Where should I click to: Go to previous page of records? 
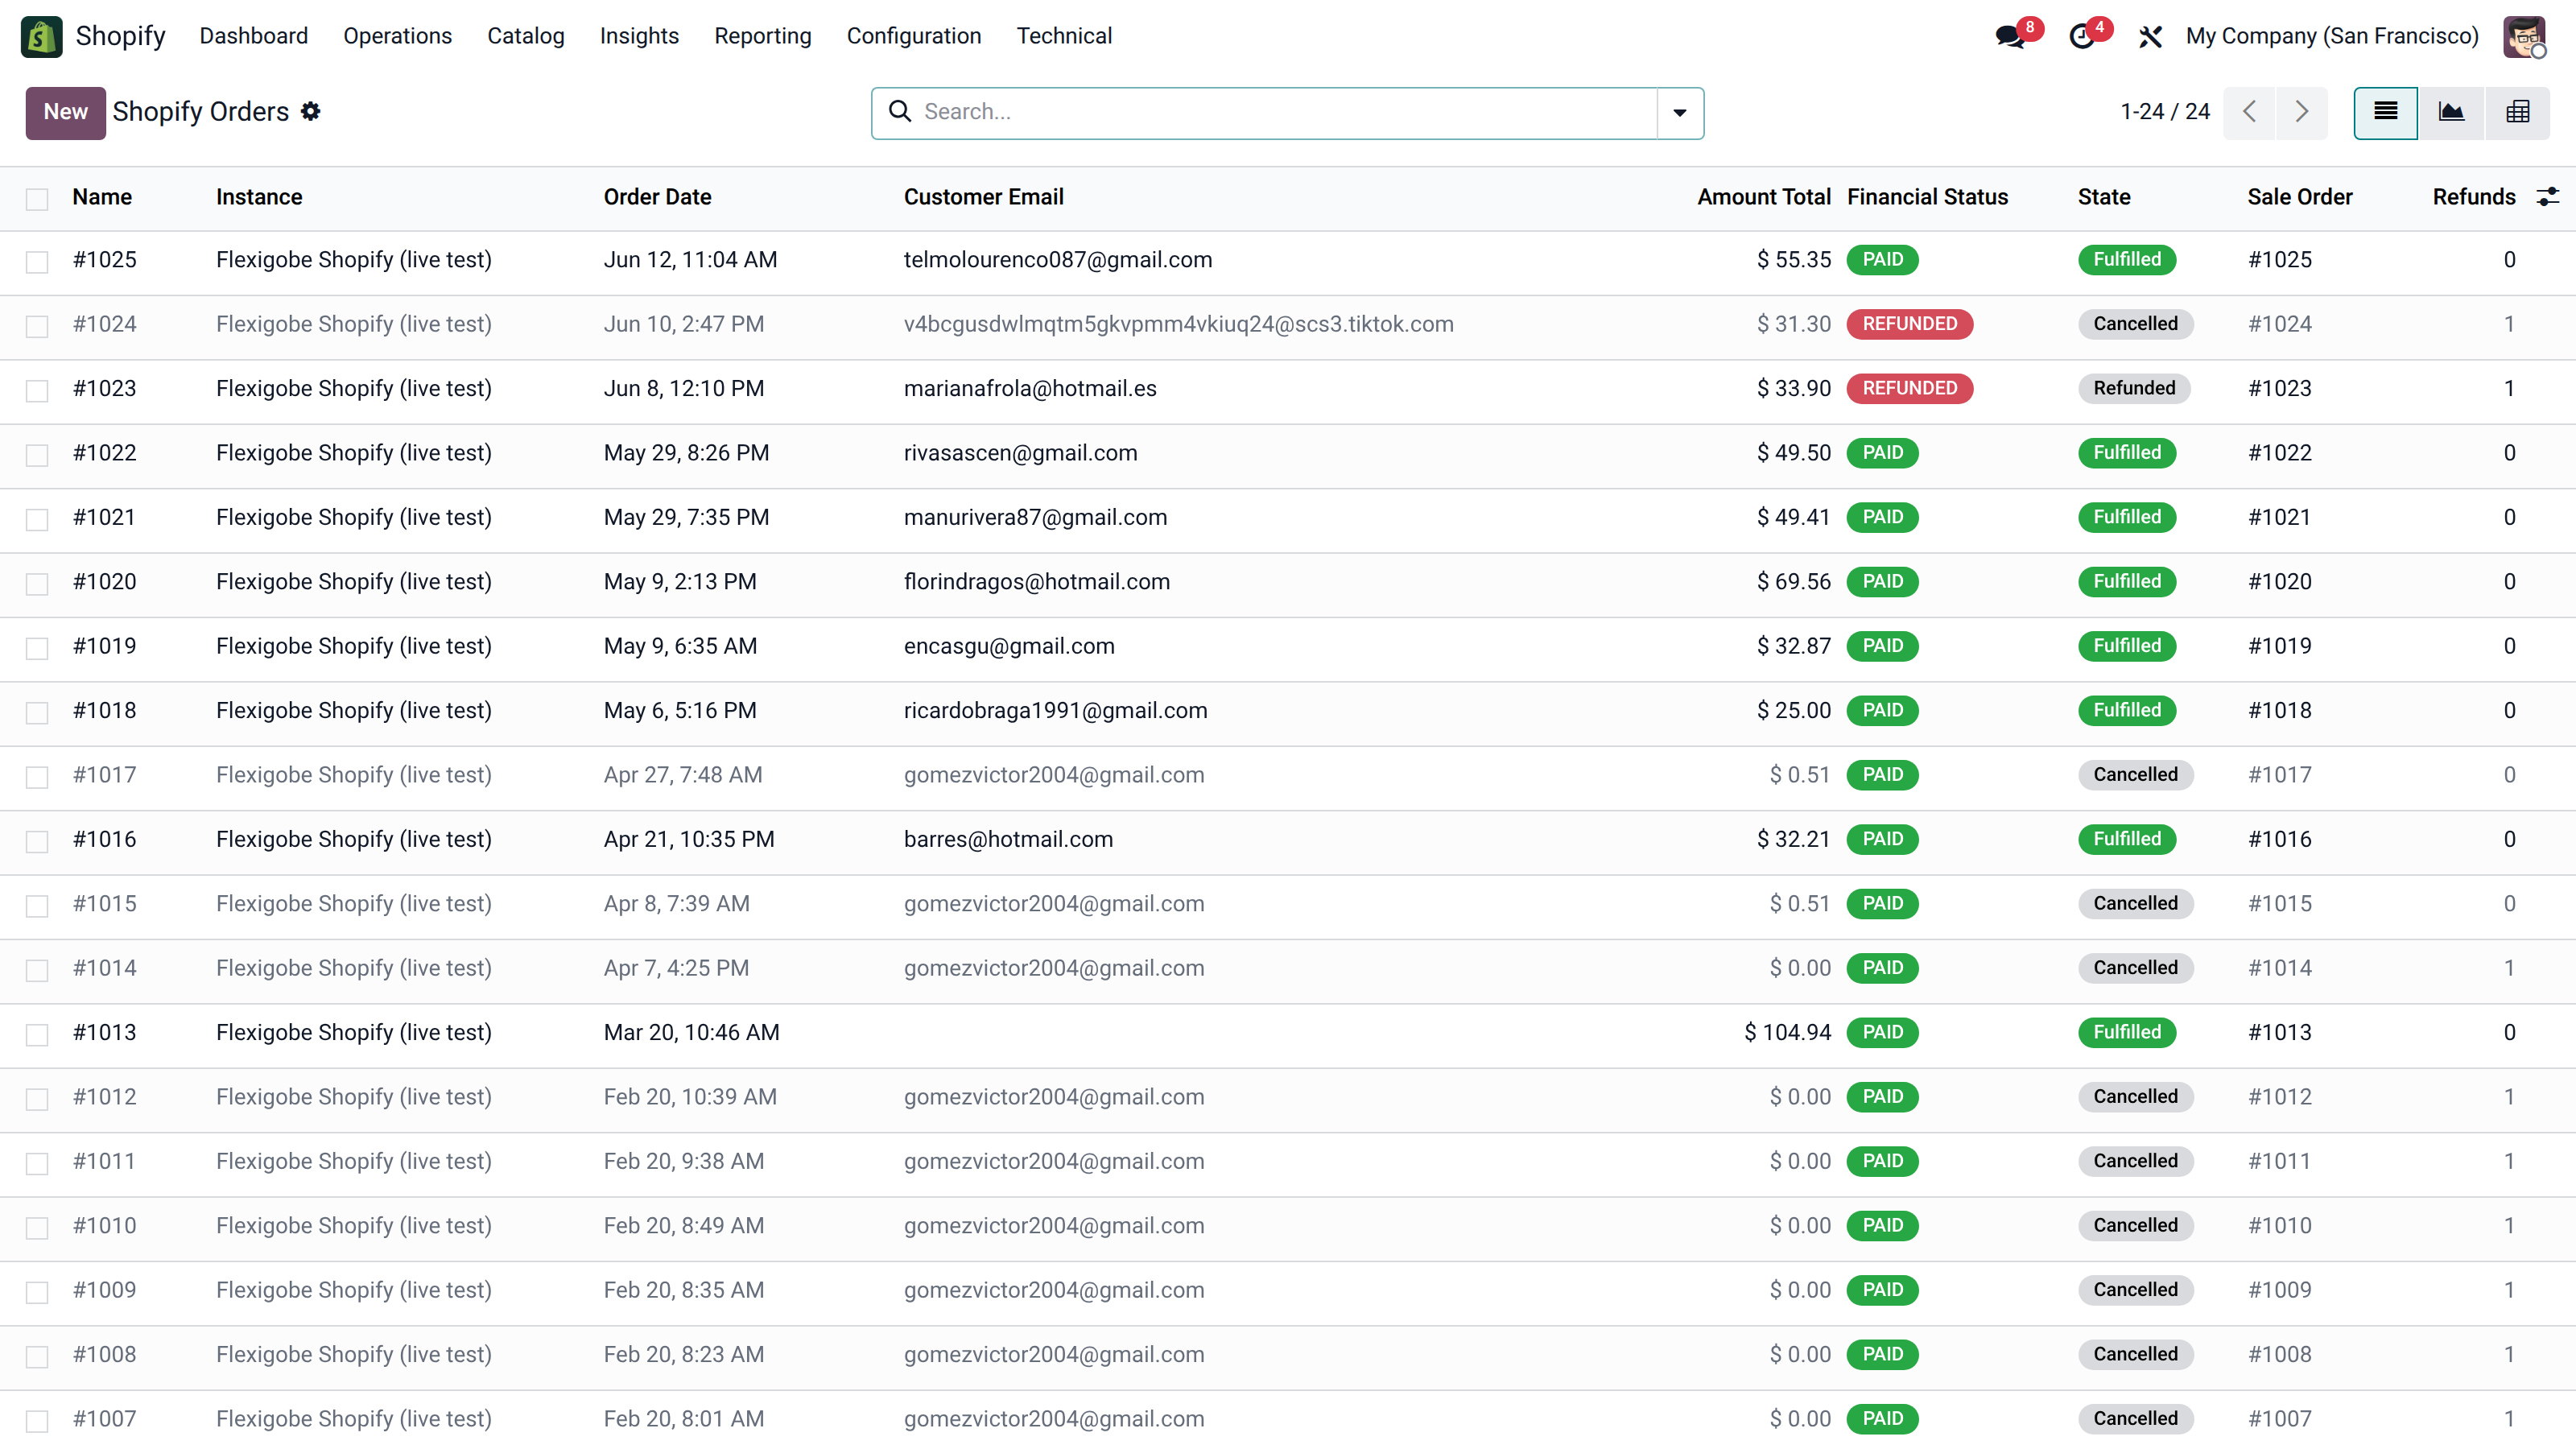[x=2249, y=112]
